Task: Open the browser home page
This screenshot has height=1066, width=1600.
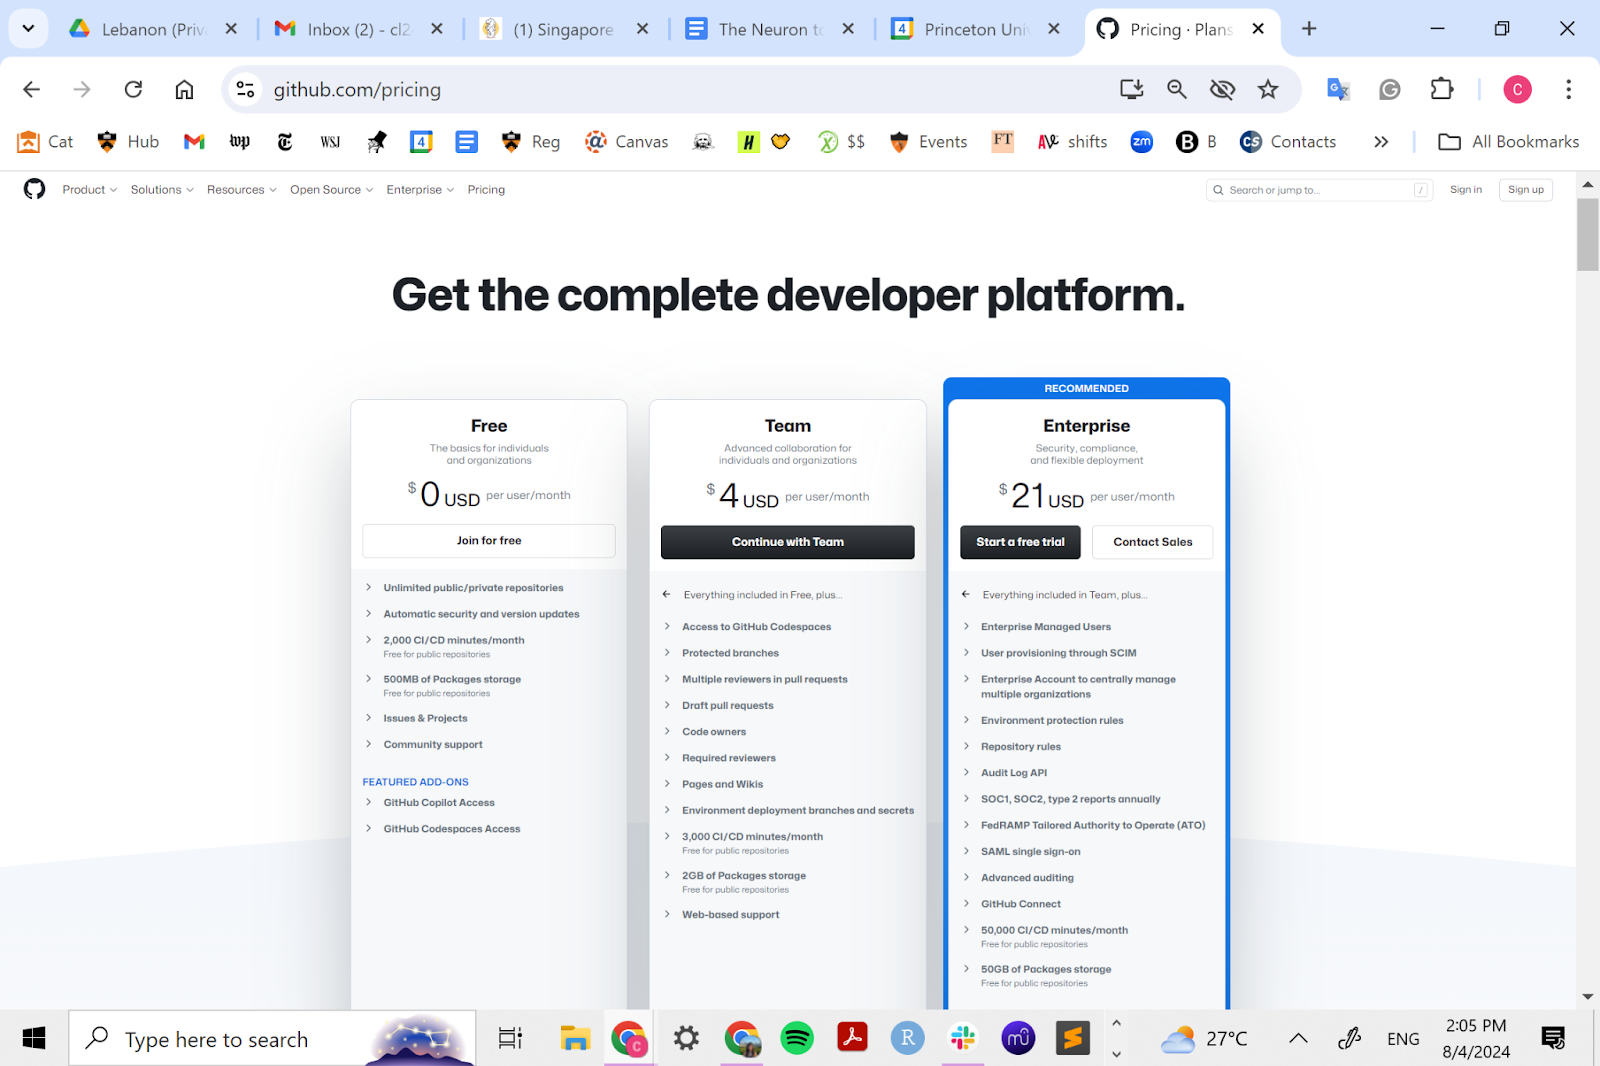Action: coord(184,90)
